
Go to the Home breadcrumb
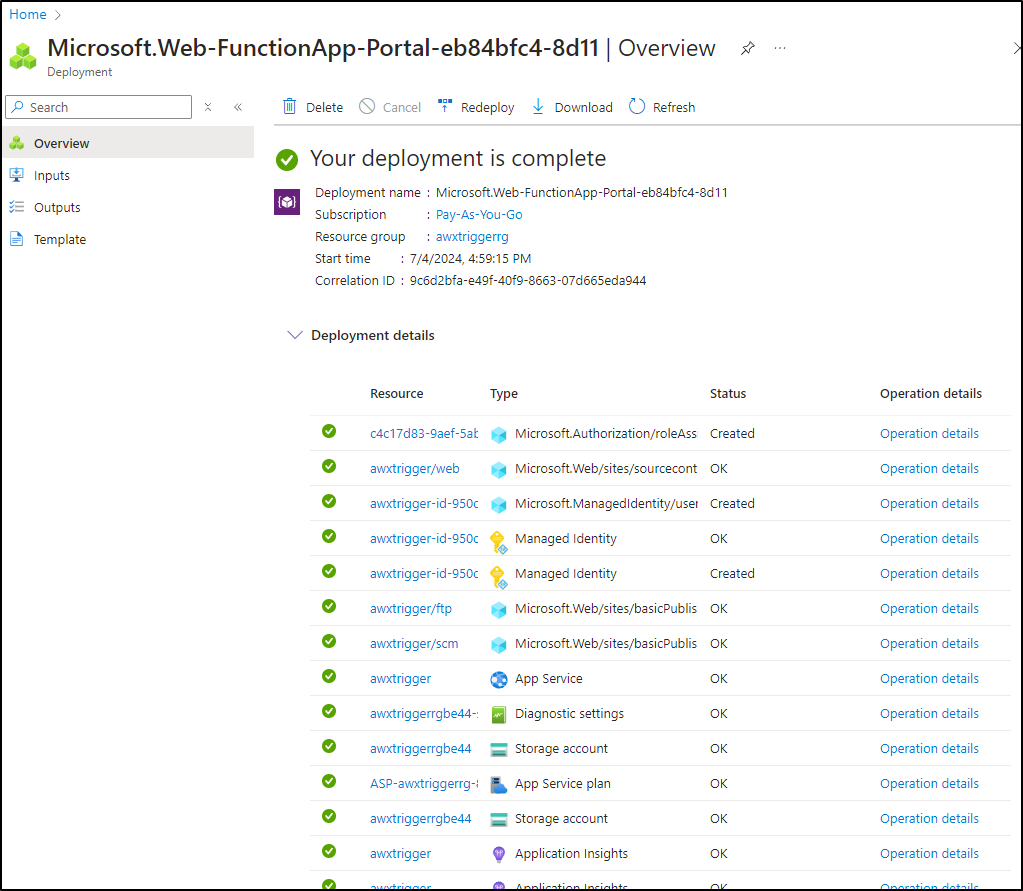tap(27, 14)
